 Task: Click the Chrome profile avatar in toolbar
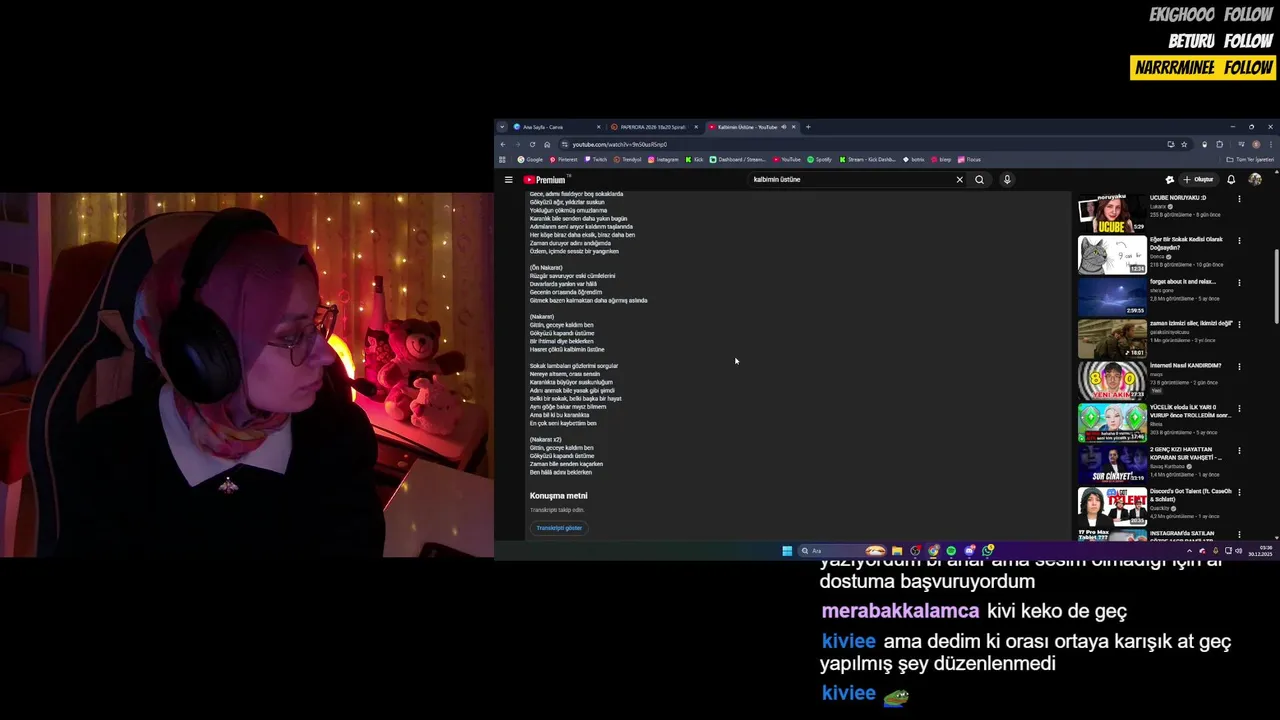click(x=1256, y=144)
